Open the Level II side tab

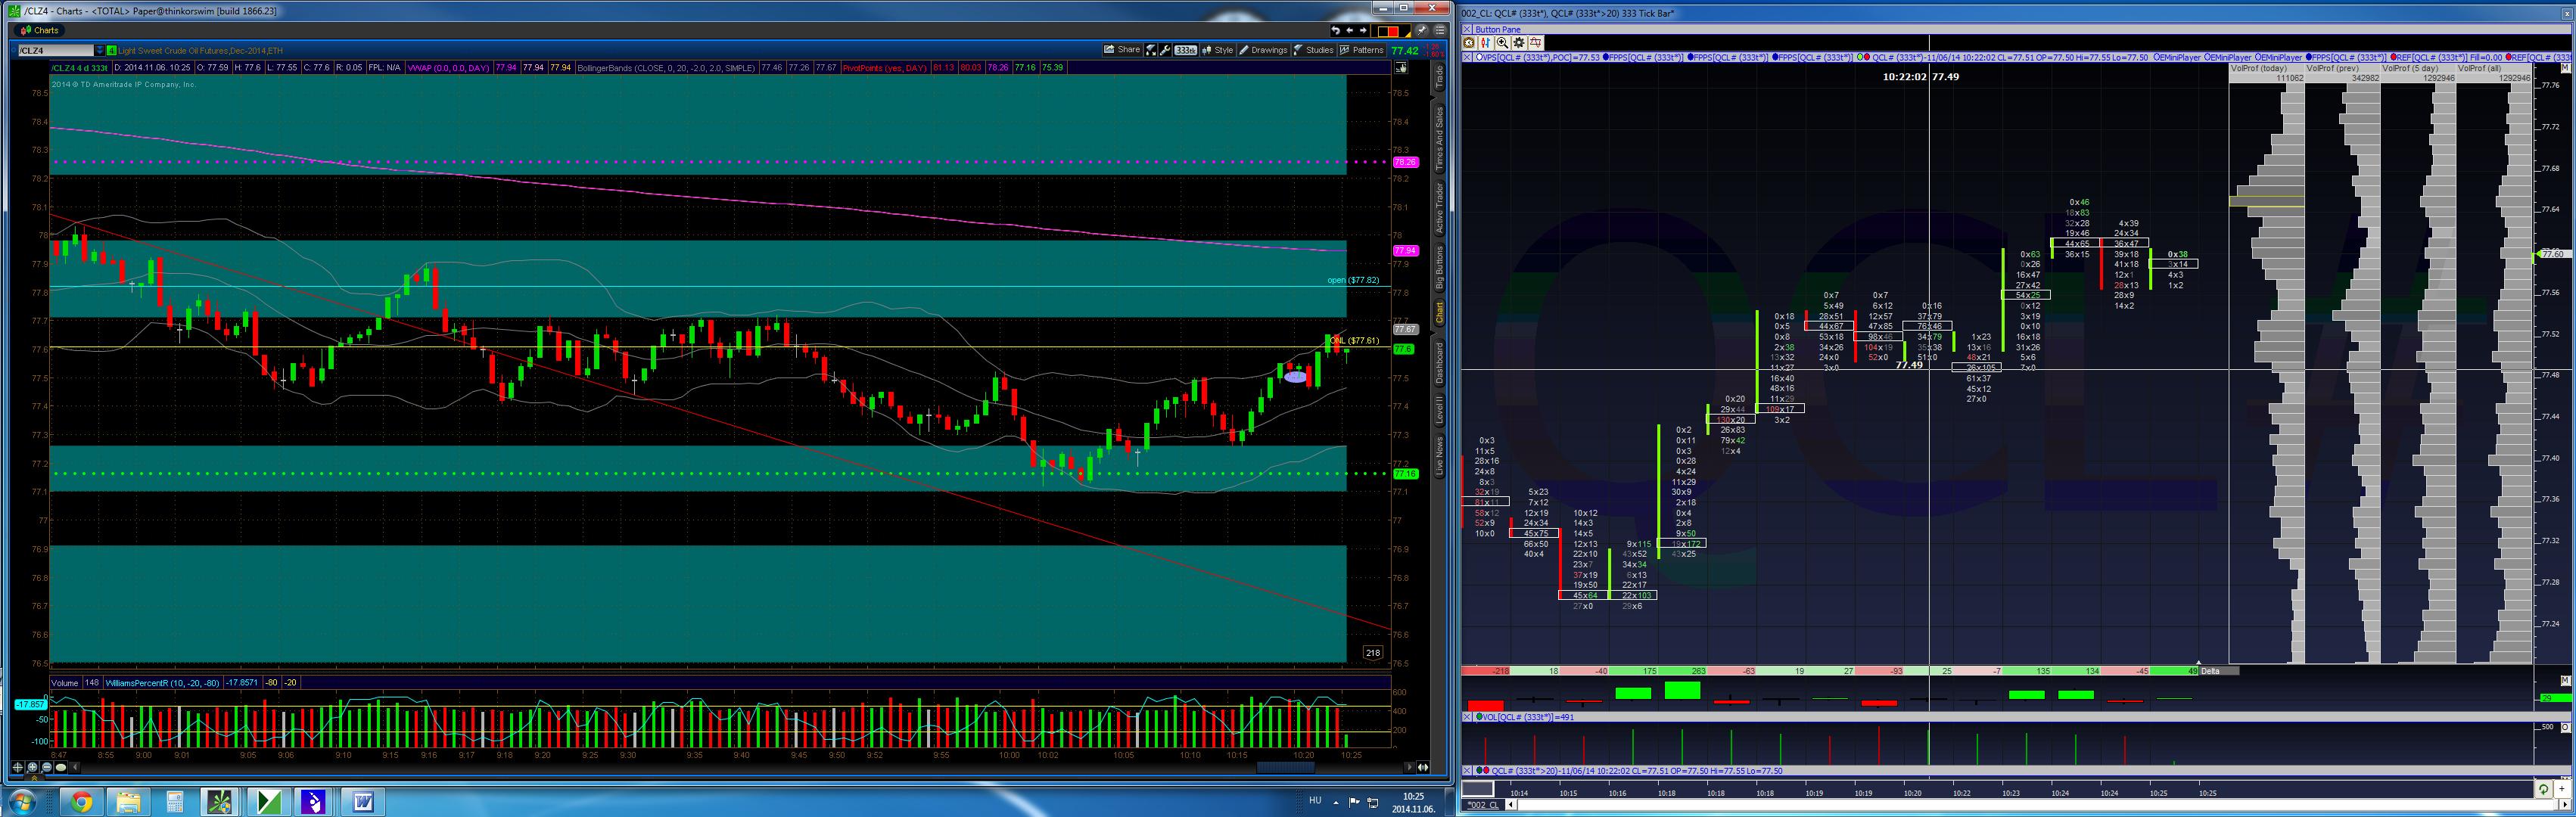pos(1440,409)
